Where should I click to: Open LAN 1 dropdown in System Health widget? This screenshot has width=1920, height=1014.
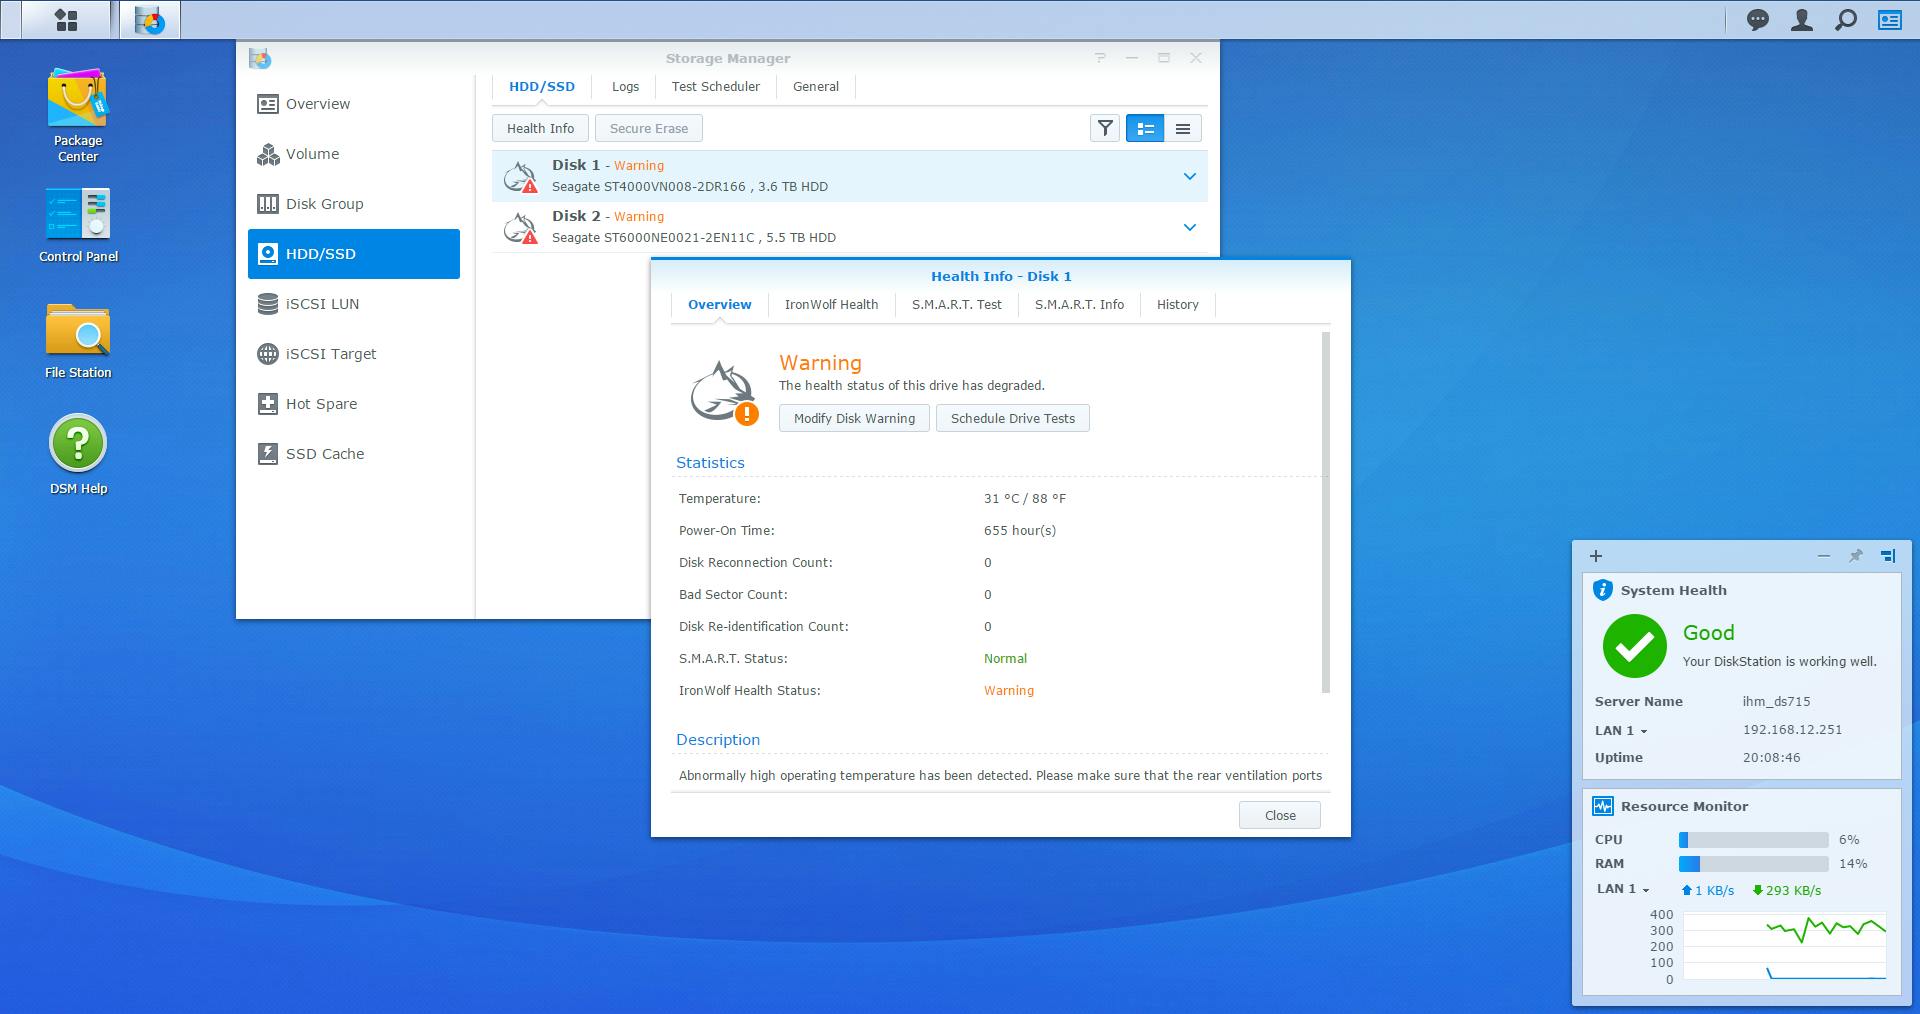[1621, 730]
